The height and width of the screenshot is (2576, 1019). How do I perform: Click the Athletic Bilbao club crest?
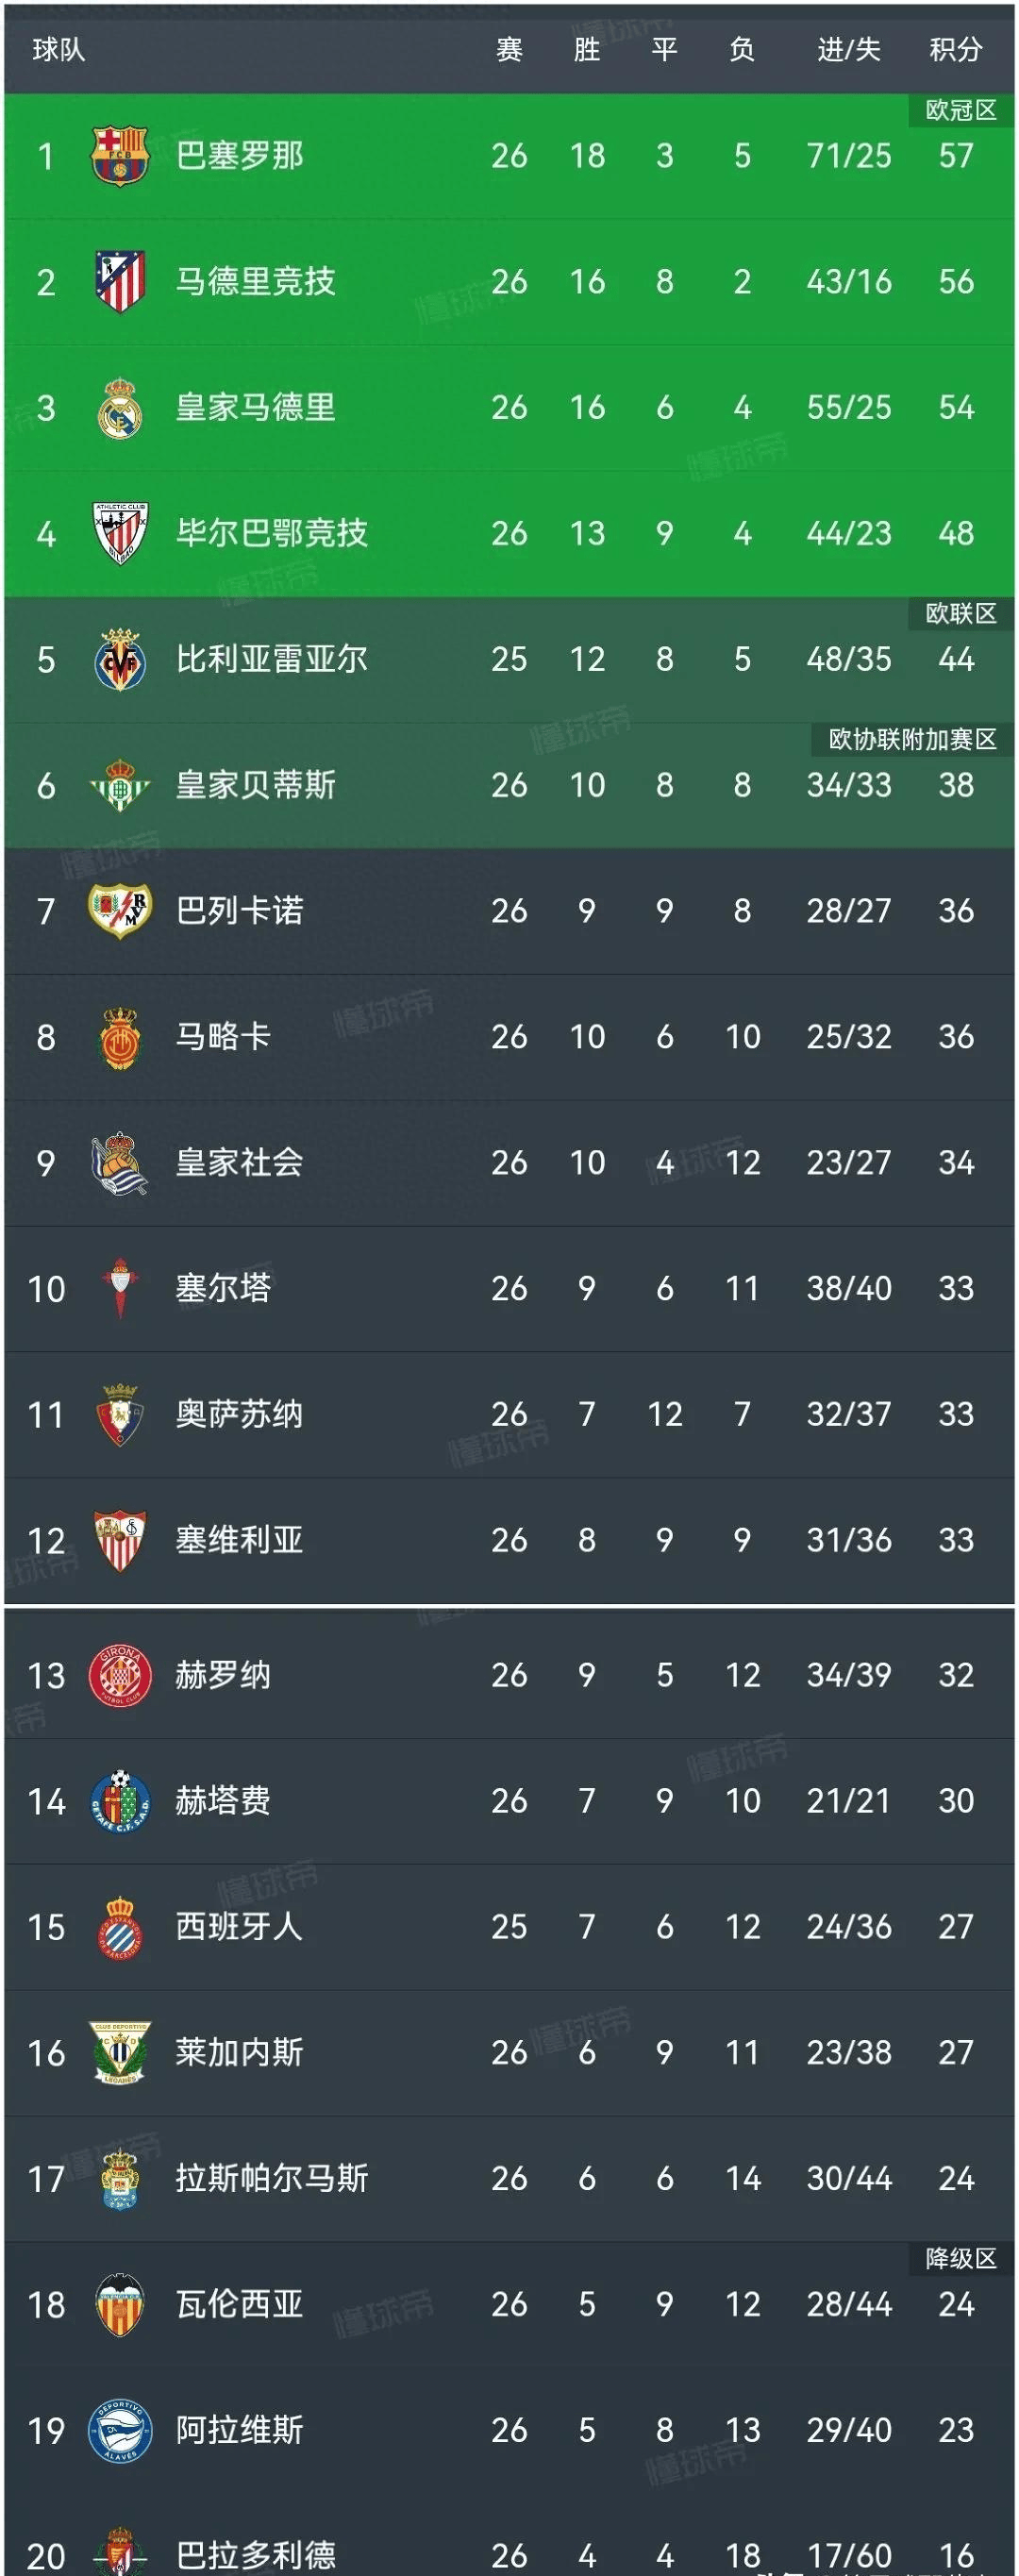[x=120, y=533]
